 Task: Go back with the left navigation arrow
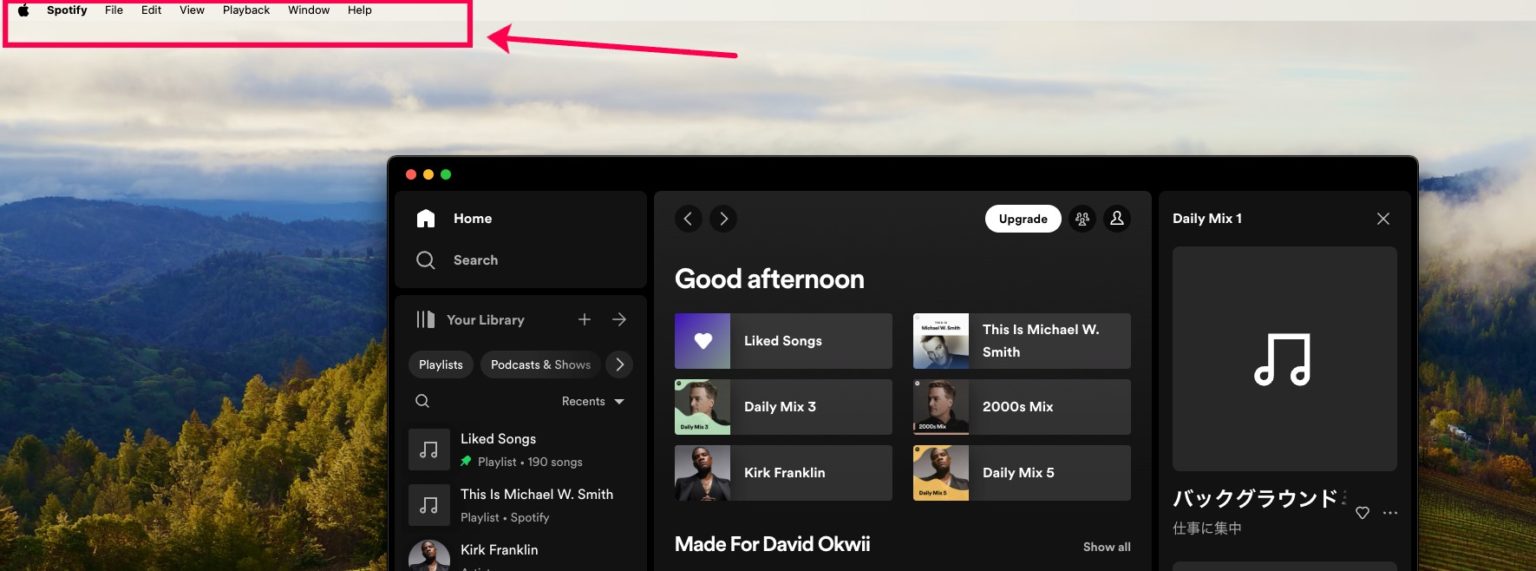688,219
